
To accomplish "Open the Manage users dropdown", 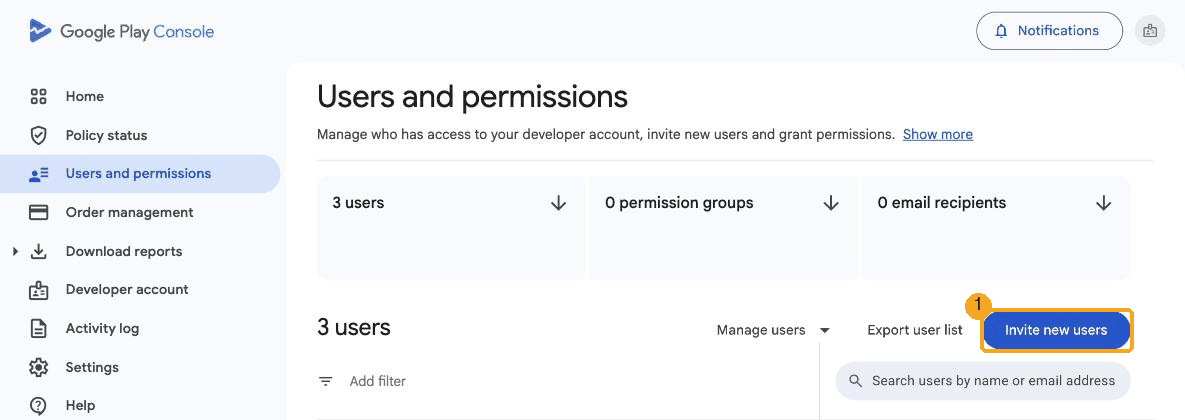I will [773, 330].
